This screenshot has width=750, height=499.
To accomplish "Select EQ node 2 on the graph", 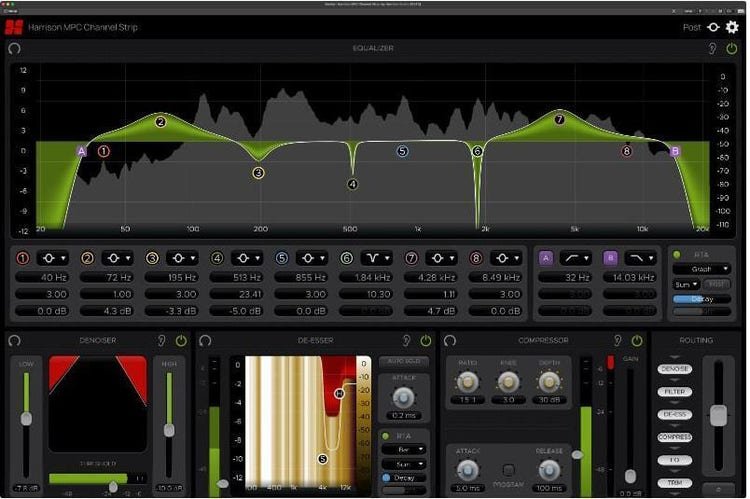I will point(161,122).
